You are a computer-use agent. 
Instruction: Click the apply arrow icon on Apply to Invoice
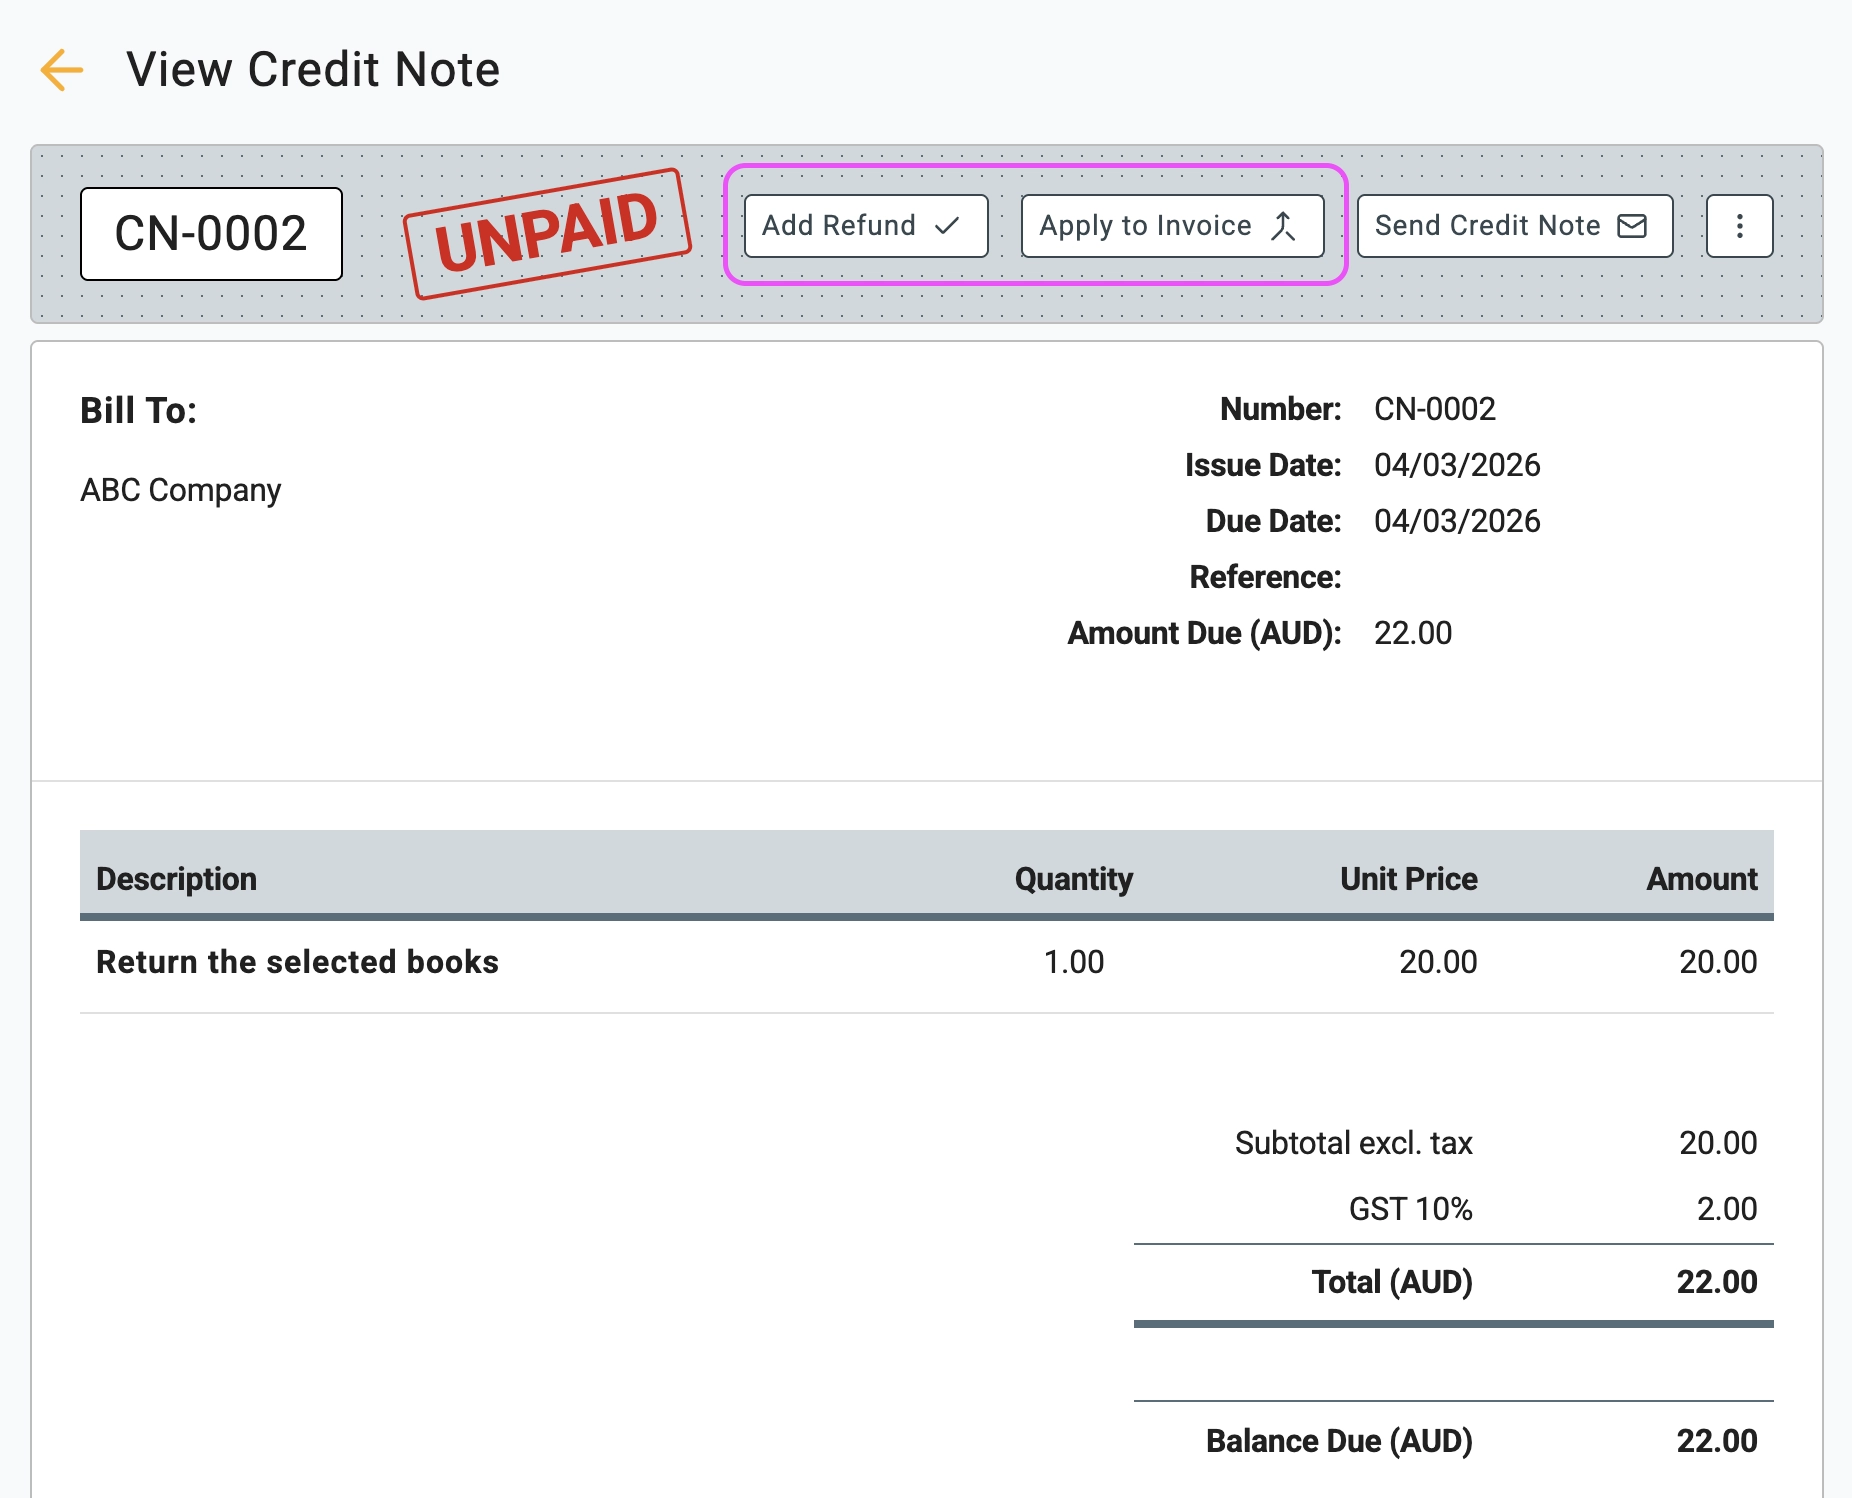[x=1286, y=226]
